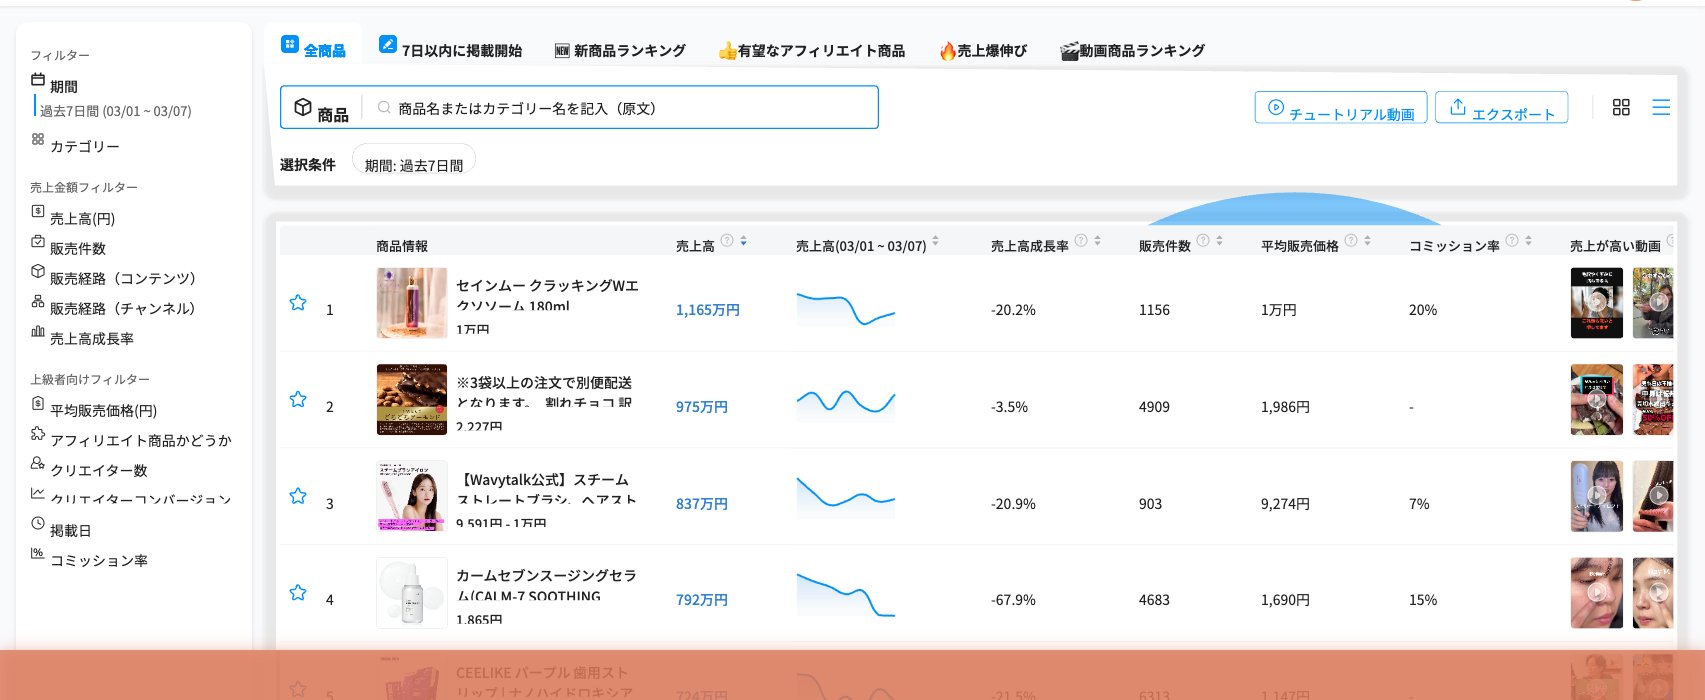Click the sales trend chart for rank 2
Screen dimensions: 1705x700
(845, 401)
